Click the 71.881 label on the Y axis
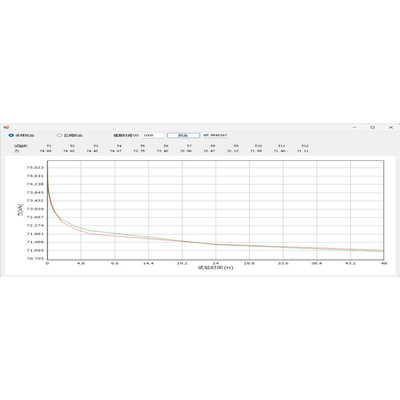Viewport: 400px width, 400px height. [x=35, y=234]
